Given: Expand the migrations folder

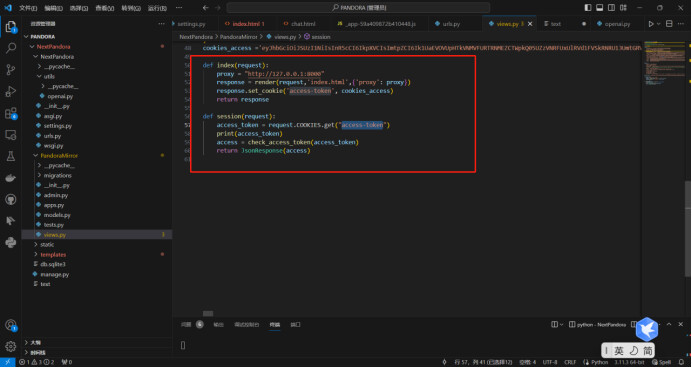Looking at the screenshot, I should coord(39,176).
